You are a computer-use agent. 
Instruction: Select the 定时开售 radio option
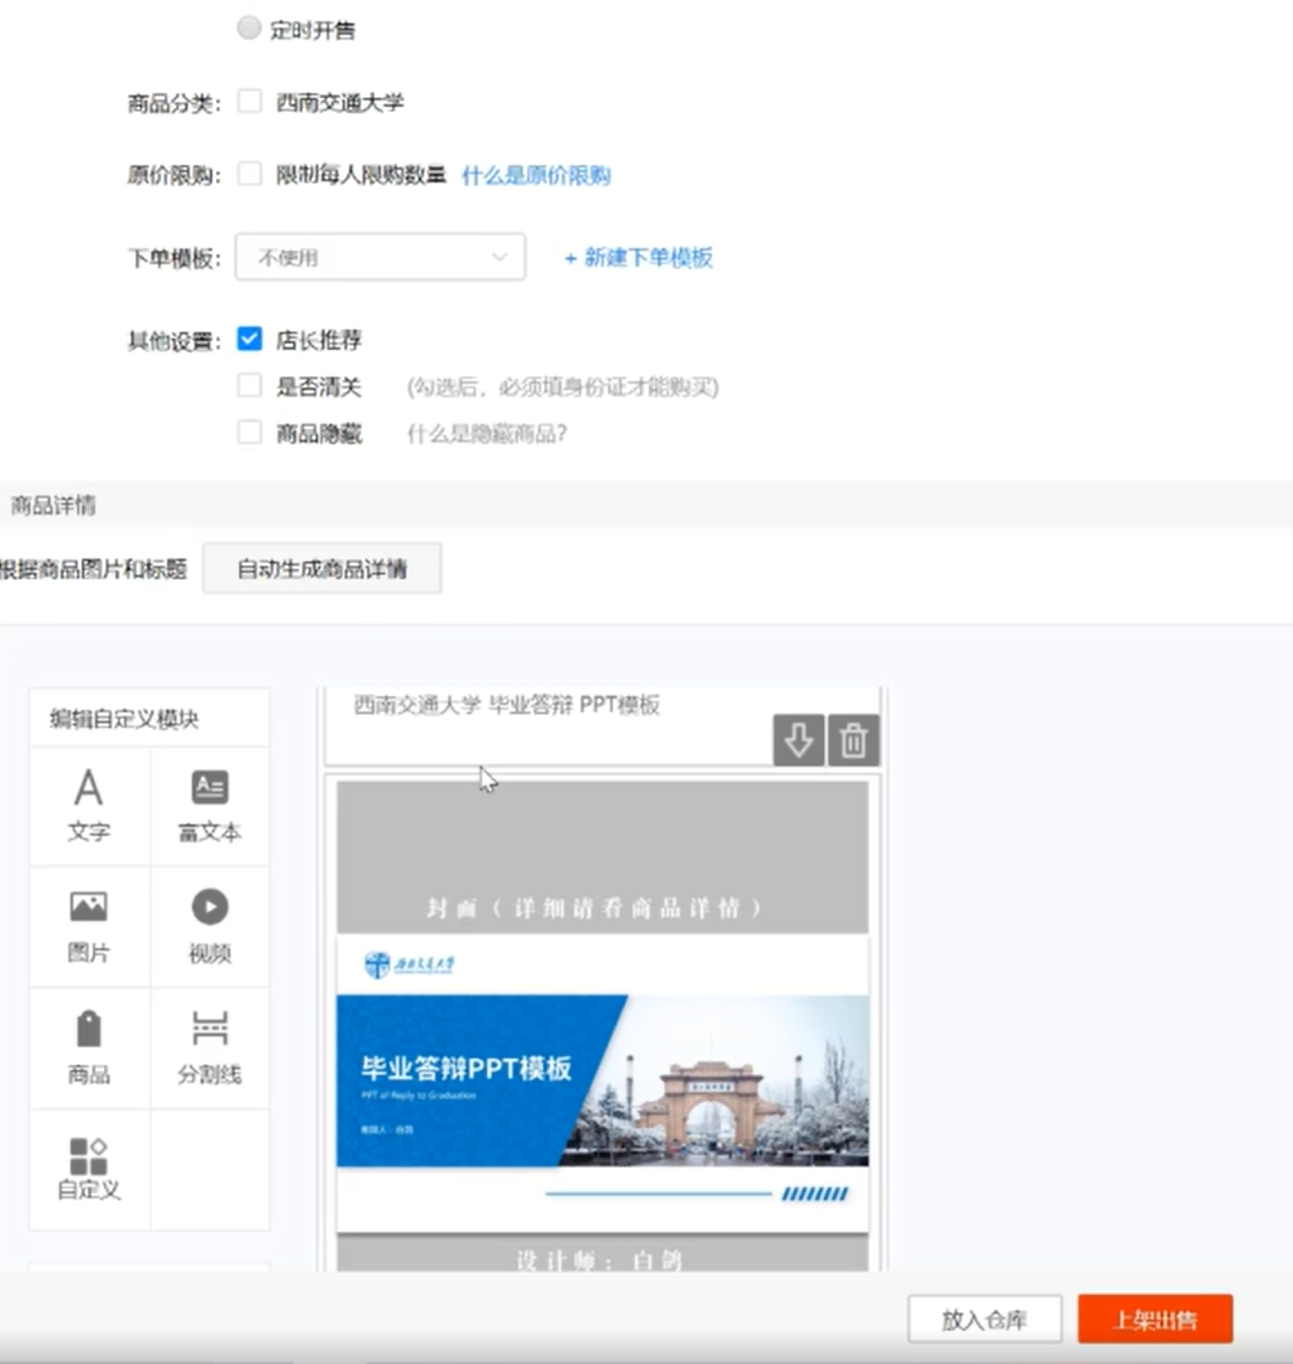click(x=249, y=28)
